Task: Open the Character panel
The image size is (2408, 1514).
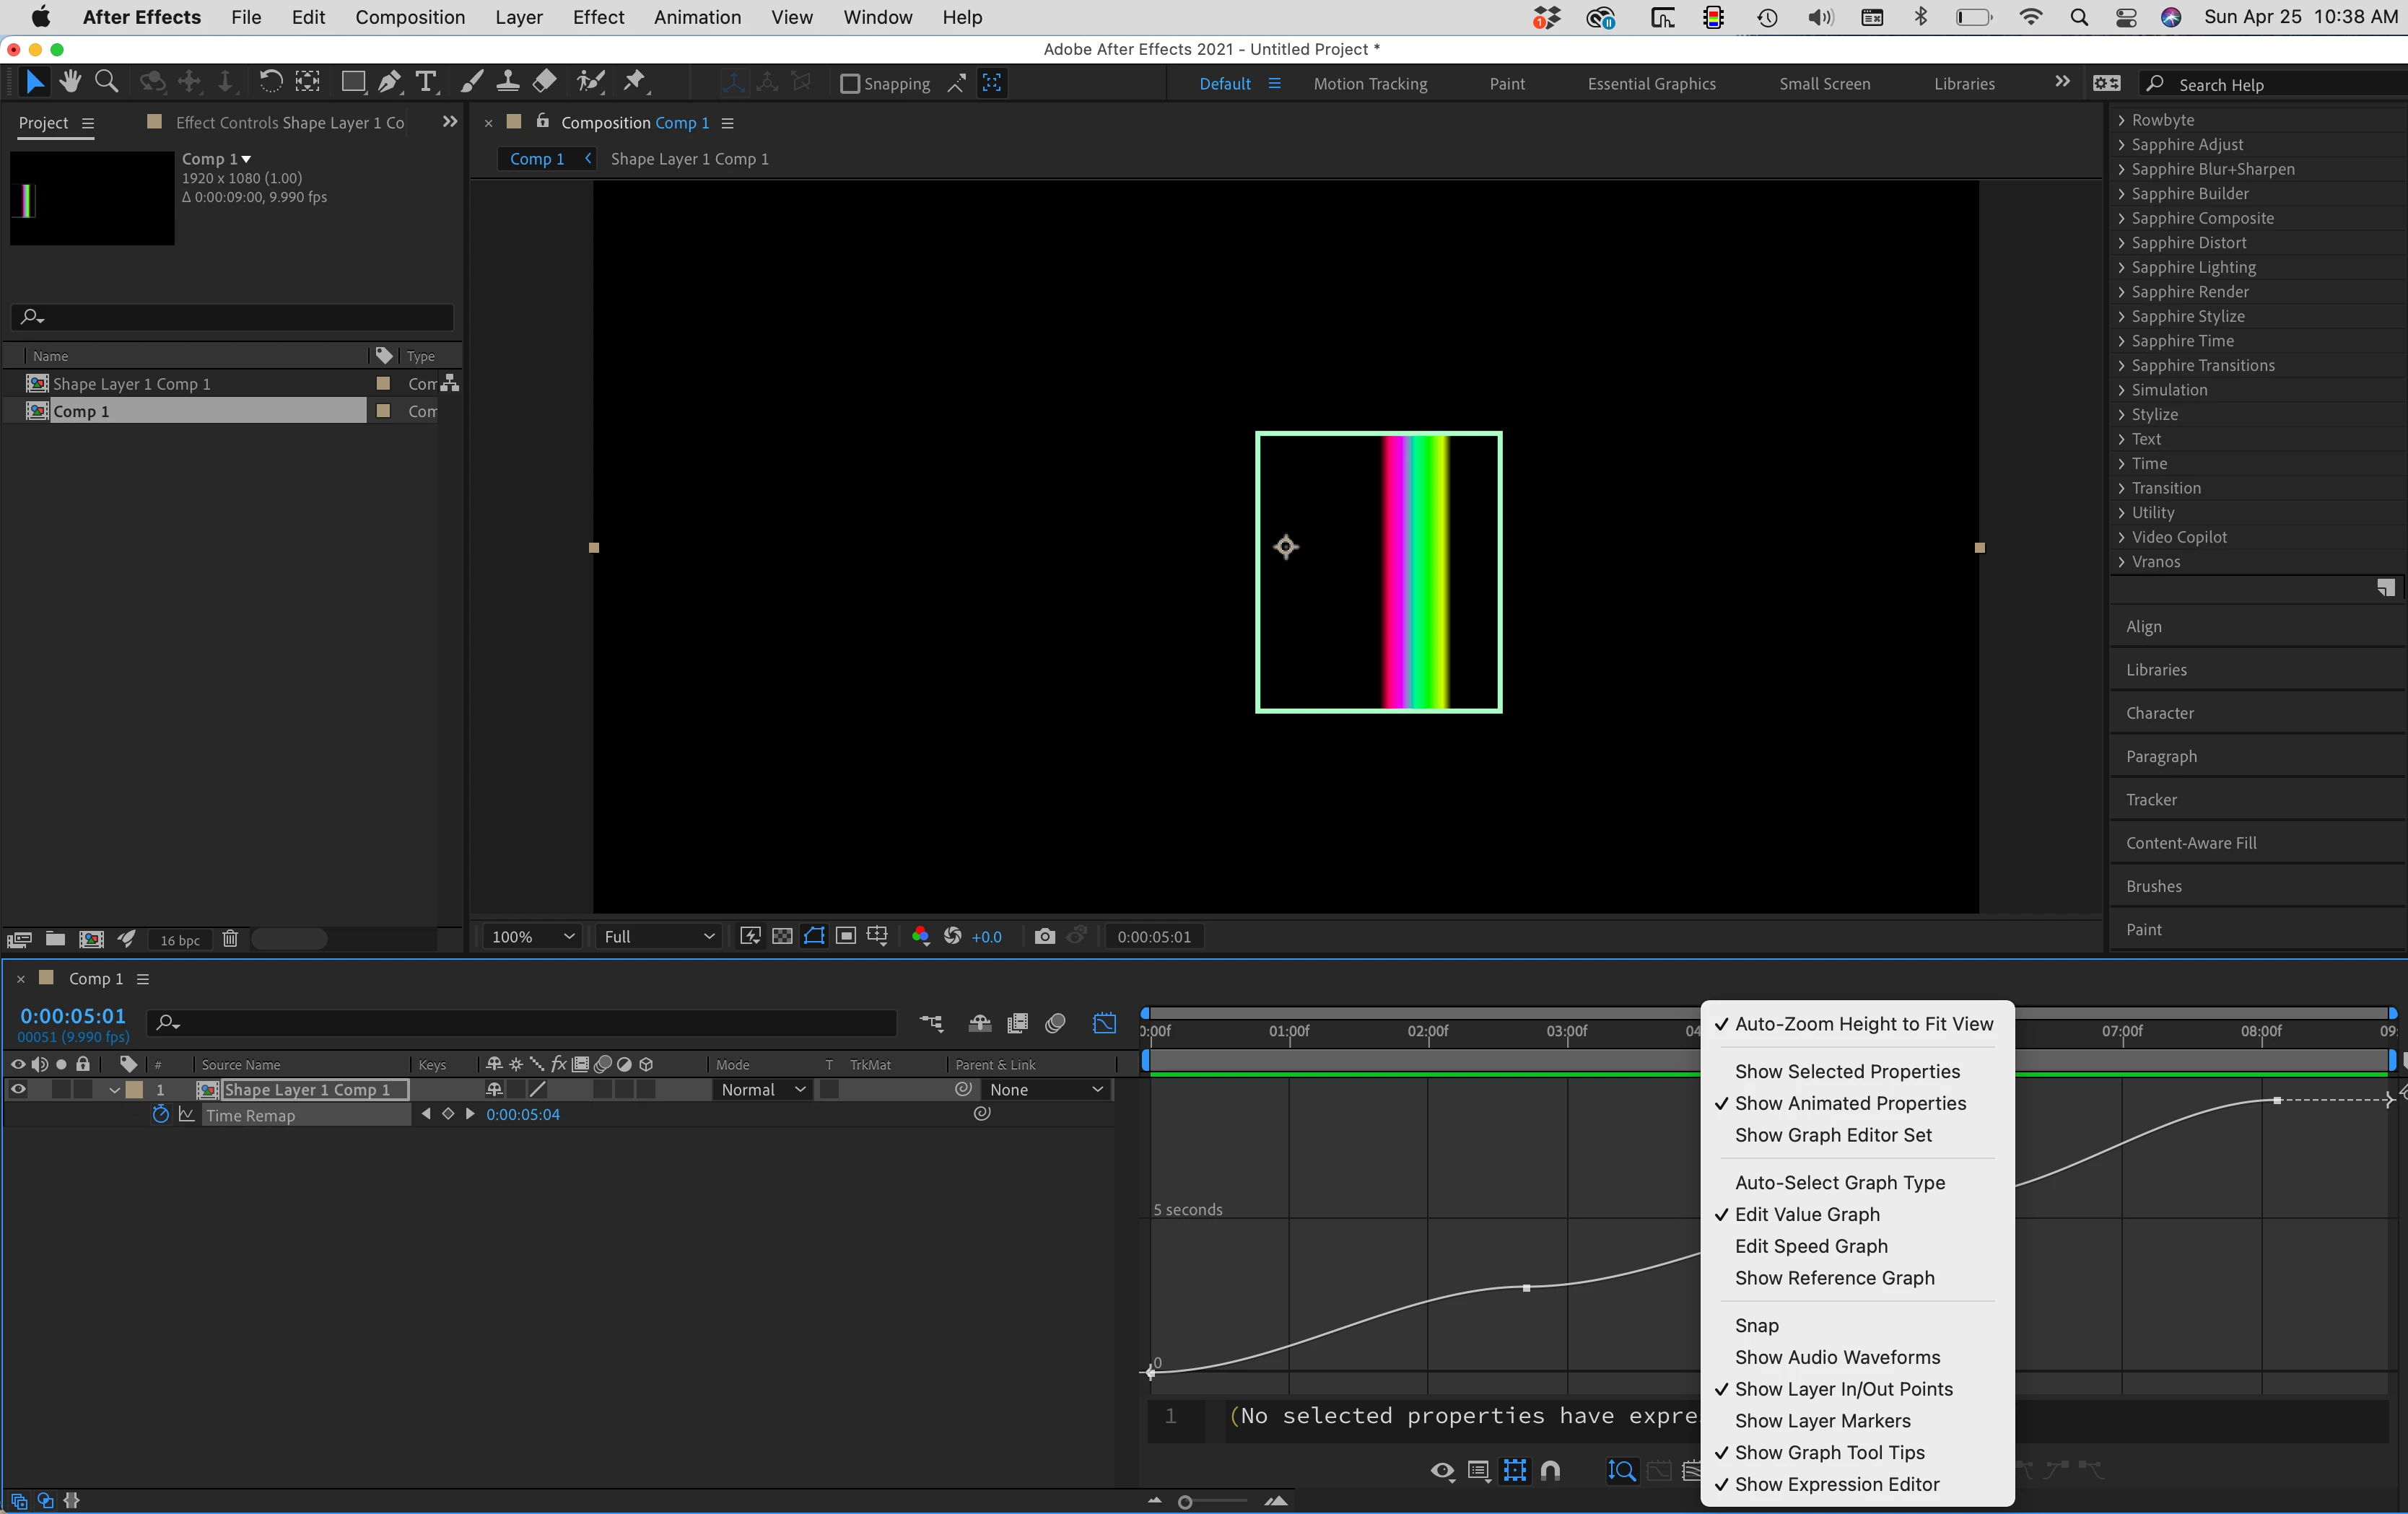Action: tap(2159, 713)
